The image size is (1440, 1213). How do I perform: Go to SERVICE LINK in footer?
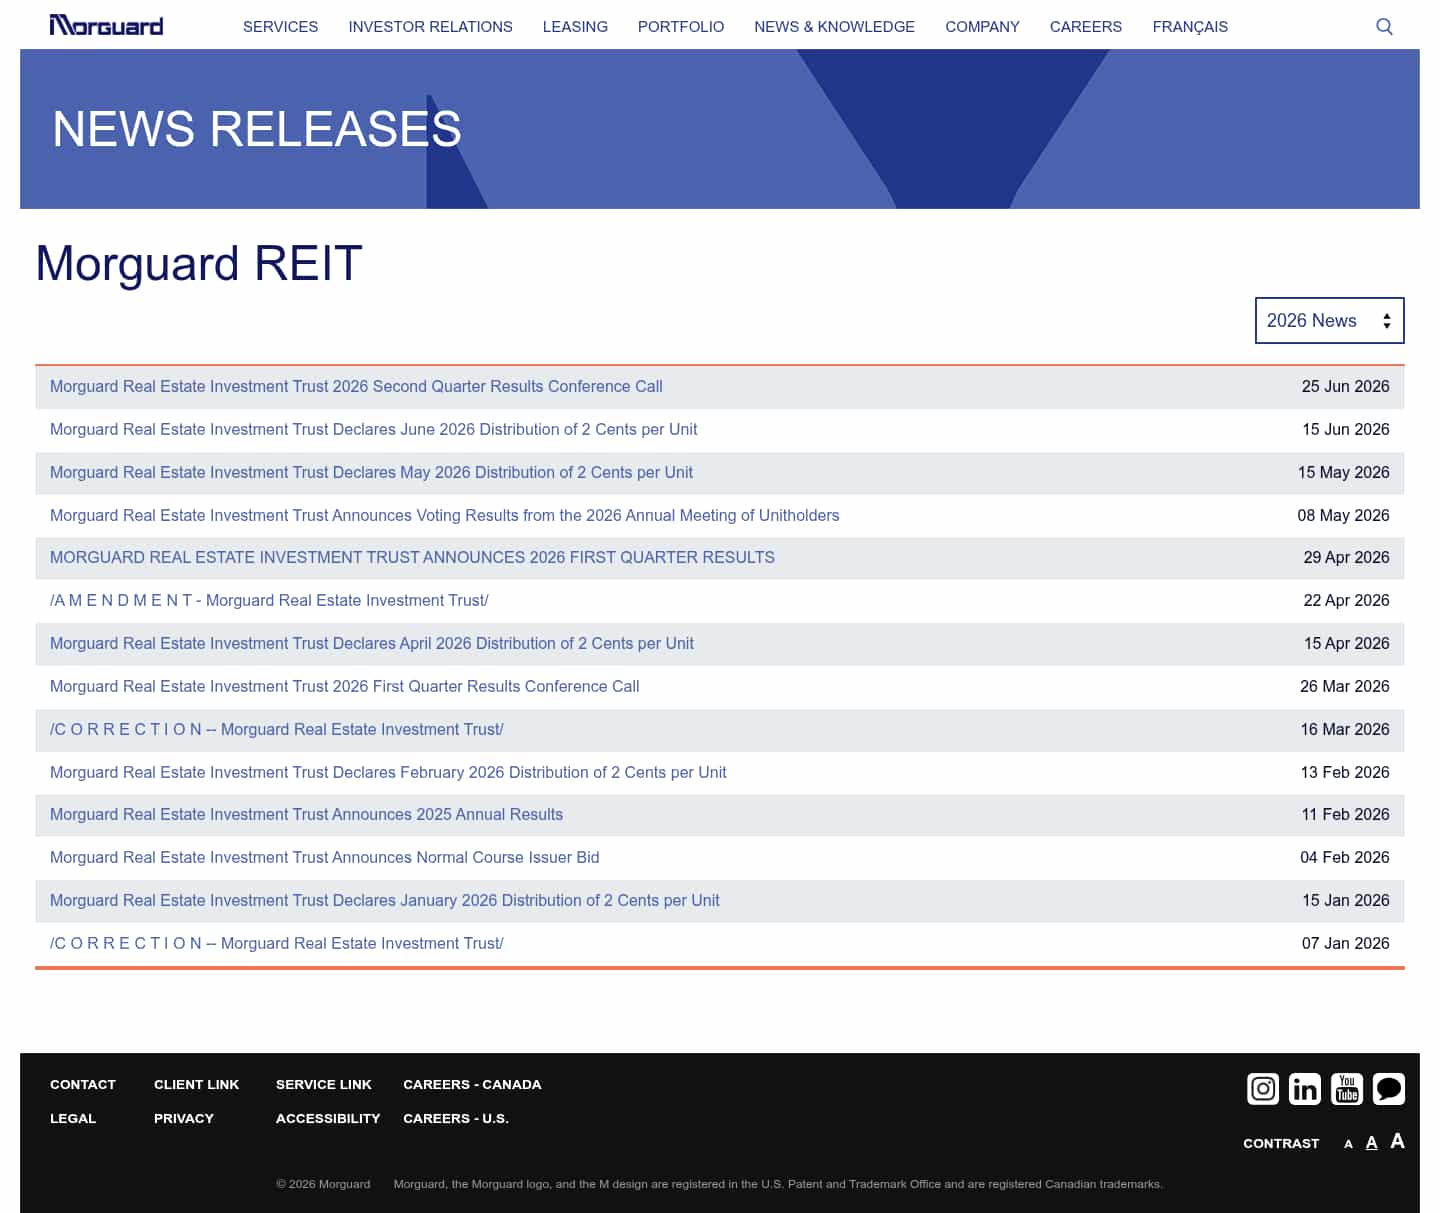[324, 1084]
